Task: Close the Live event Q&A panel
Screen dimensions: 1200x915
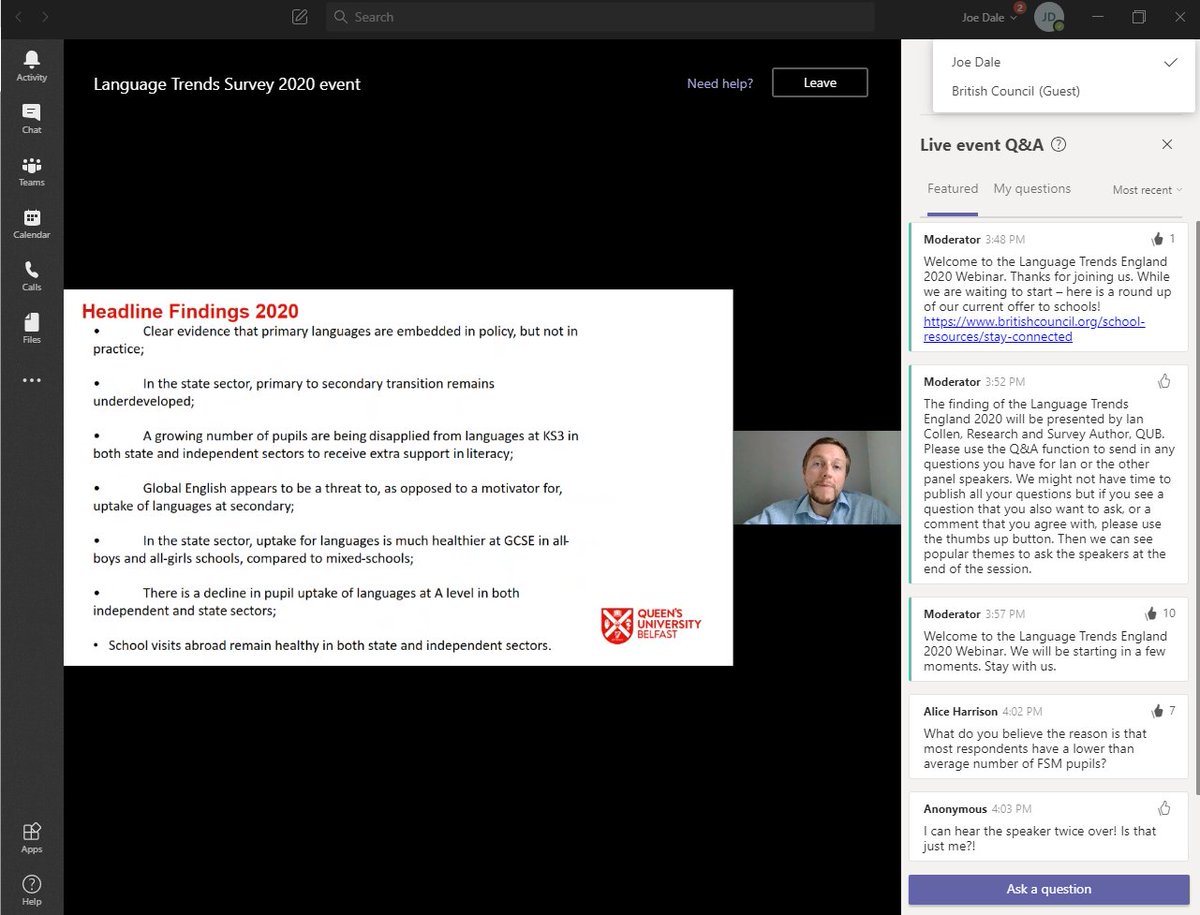Action: click(x=1167, y=145)
